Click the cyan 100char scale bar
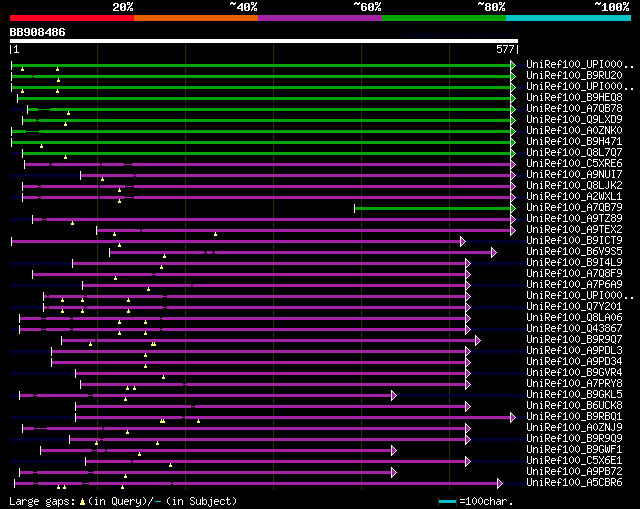 (447, 501)
